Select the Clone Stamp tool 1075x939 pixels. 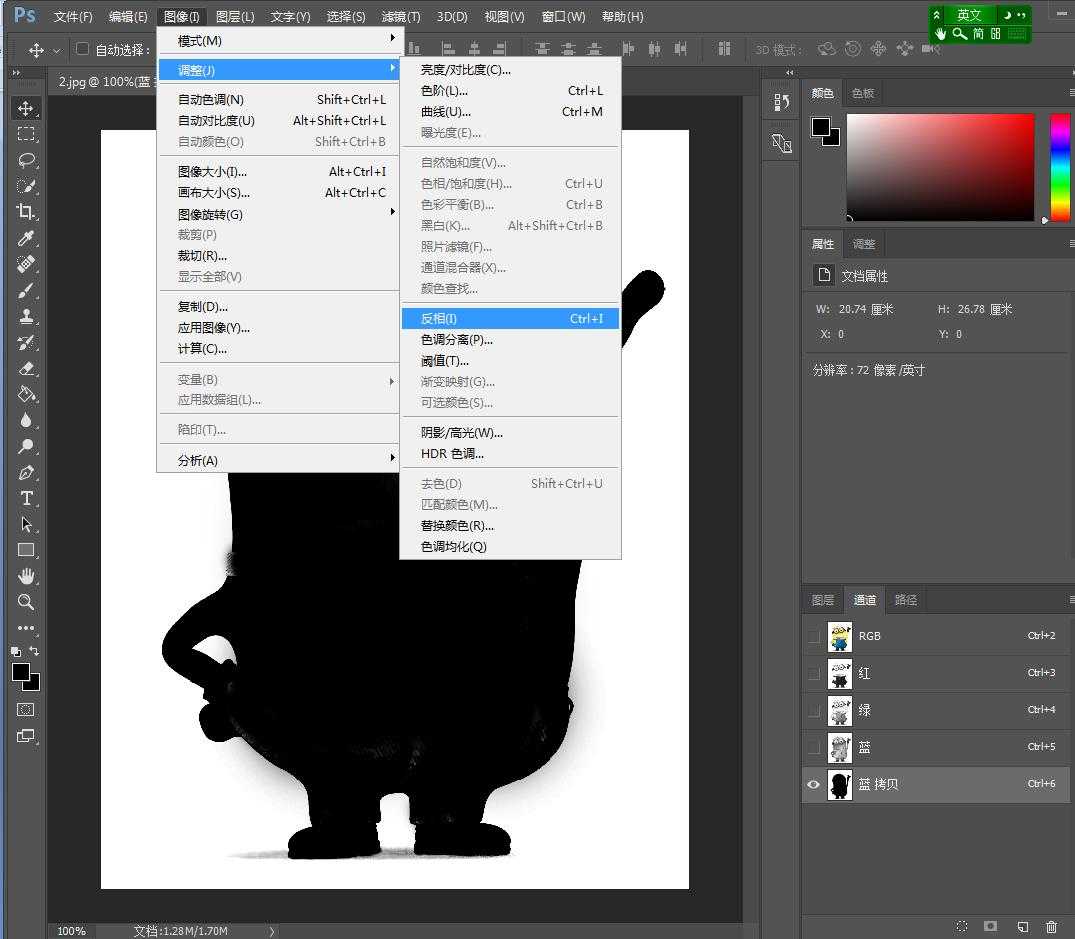coord(26,316)
